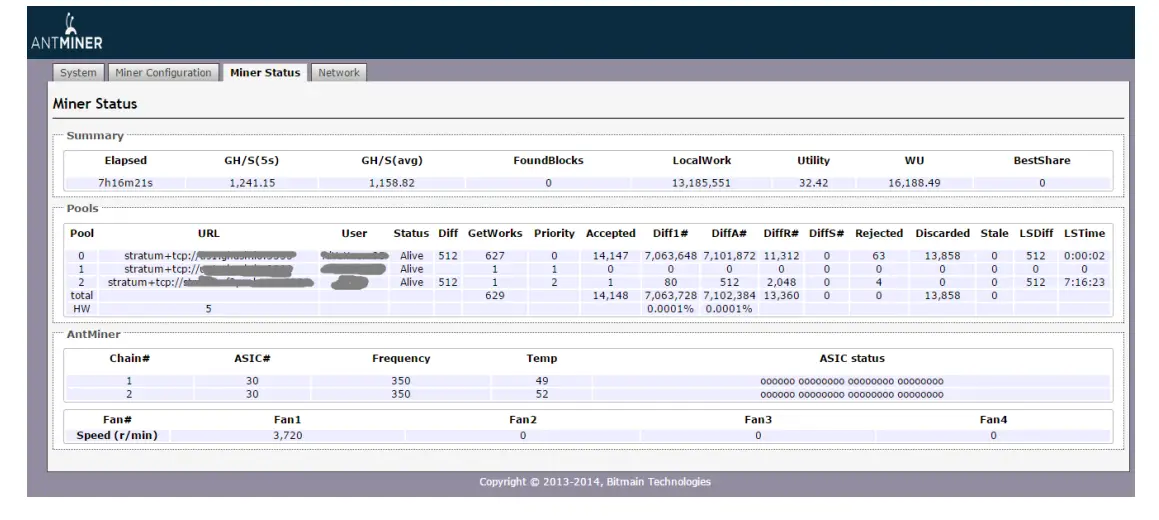The height and width of the screenshot is (520, 1159).
Task: Click the Bitmain Technologies copyright footer text
Action: [595, 482]
